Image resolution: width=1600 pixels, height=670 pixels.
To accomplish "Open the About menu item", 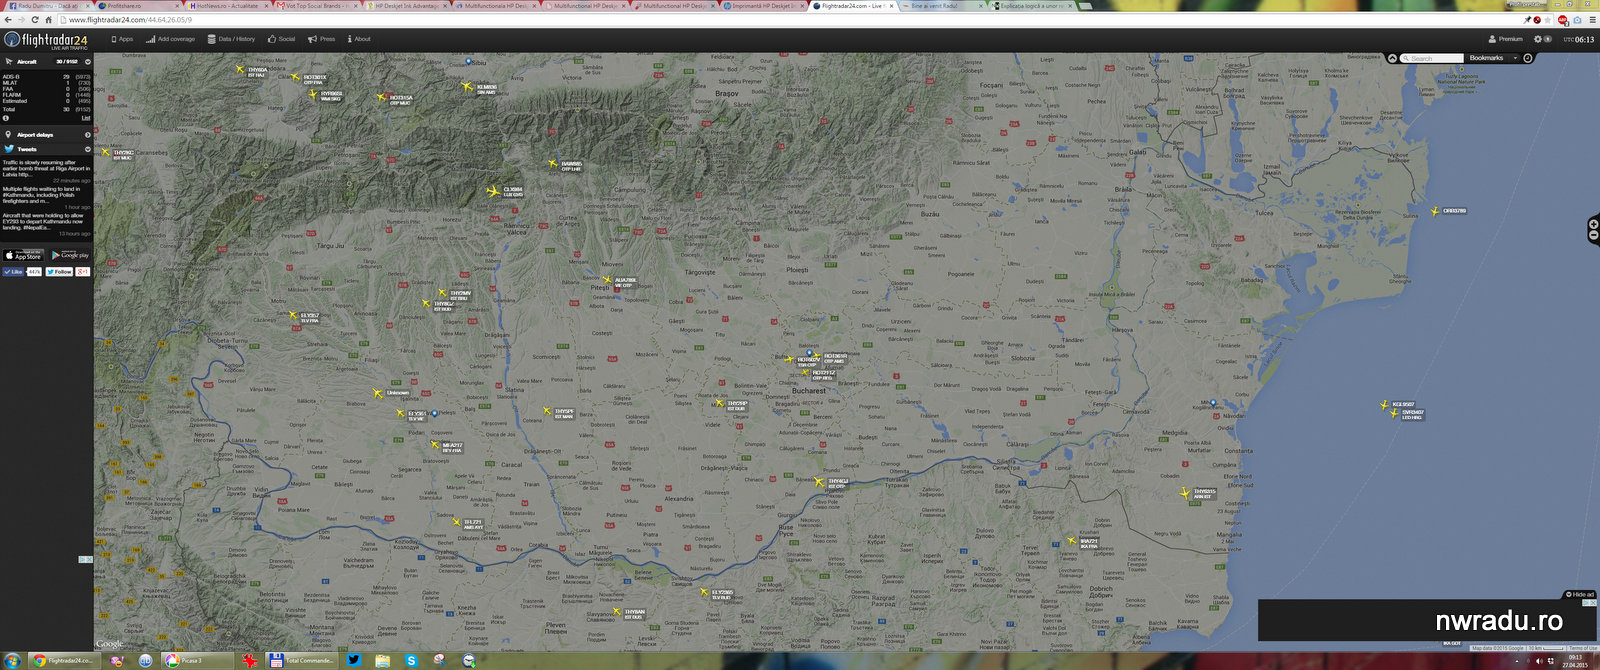I will coord(359,39).
